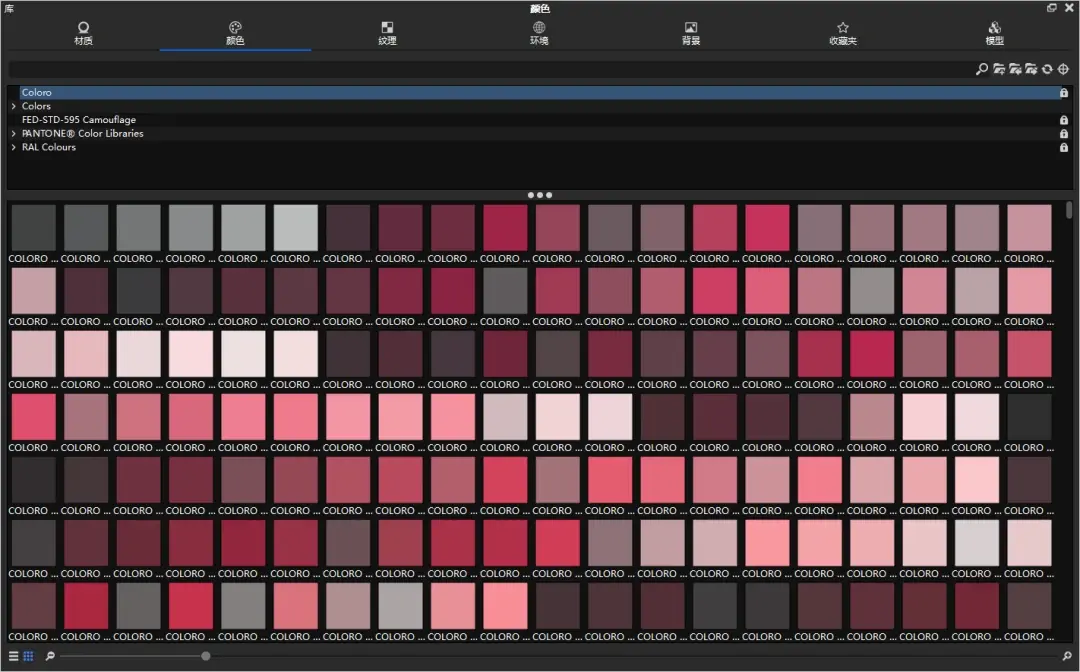Image resolution: width=1080 pixels, height=672 pixels.
Task: Open the 收藏夹 (Favorites) tab
Action: (x=842, y=33)
